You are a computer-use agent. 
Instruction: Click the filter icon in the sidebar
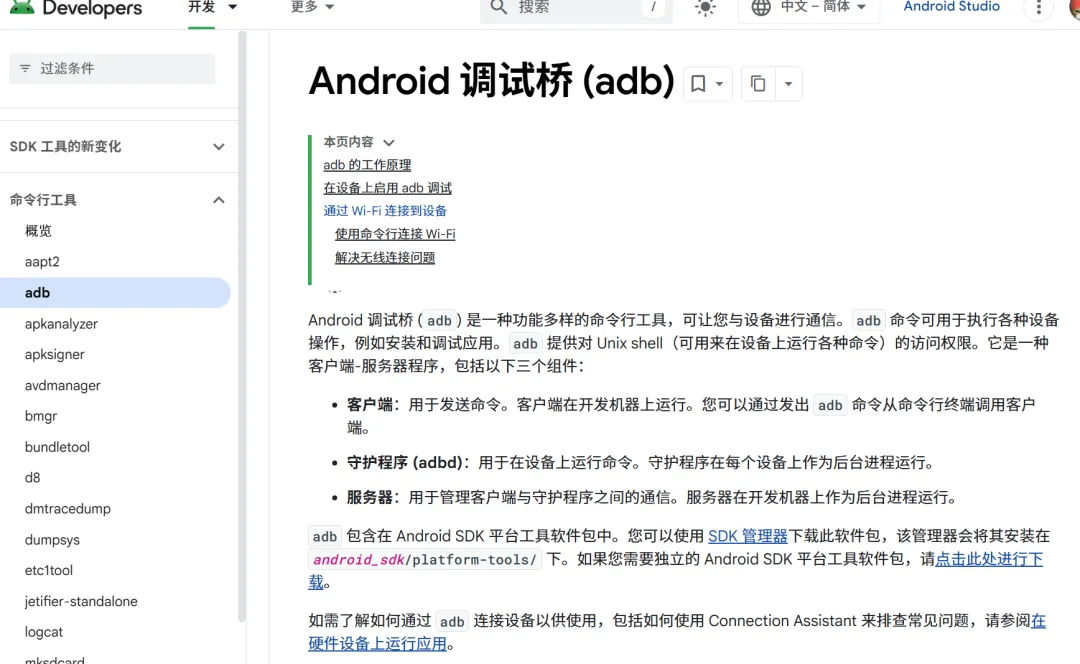point(25,68)
